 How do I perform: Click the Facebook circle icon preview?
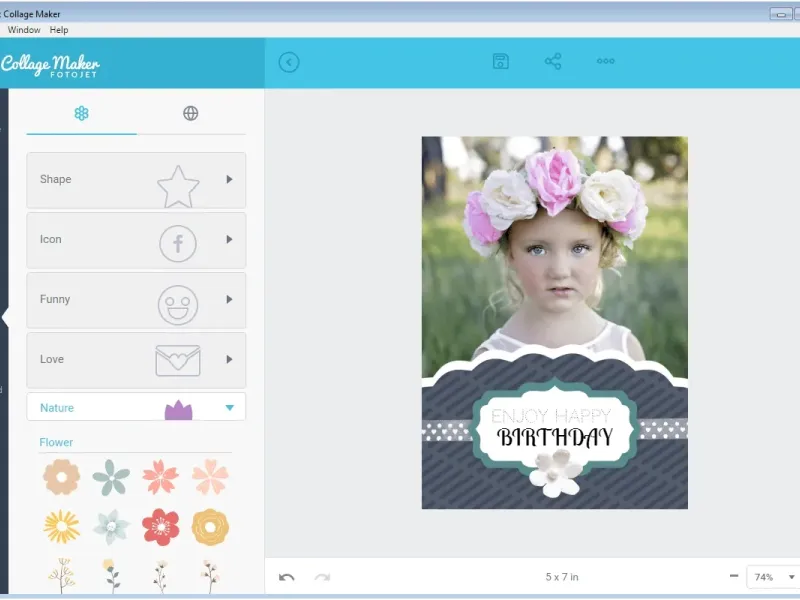pyautogui.click(x=178, y=244)
